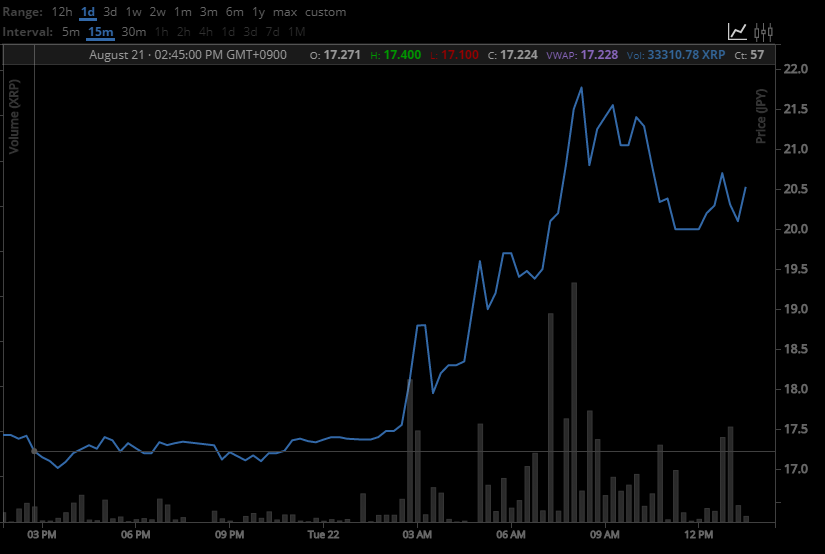The height and width of the screenshot is (554, 825).
Task: Click the 12 PM time axis label
Action: (x=699, y=535)
